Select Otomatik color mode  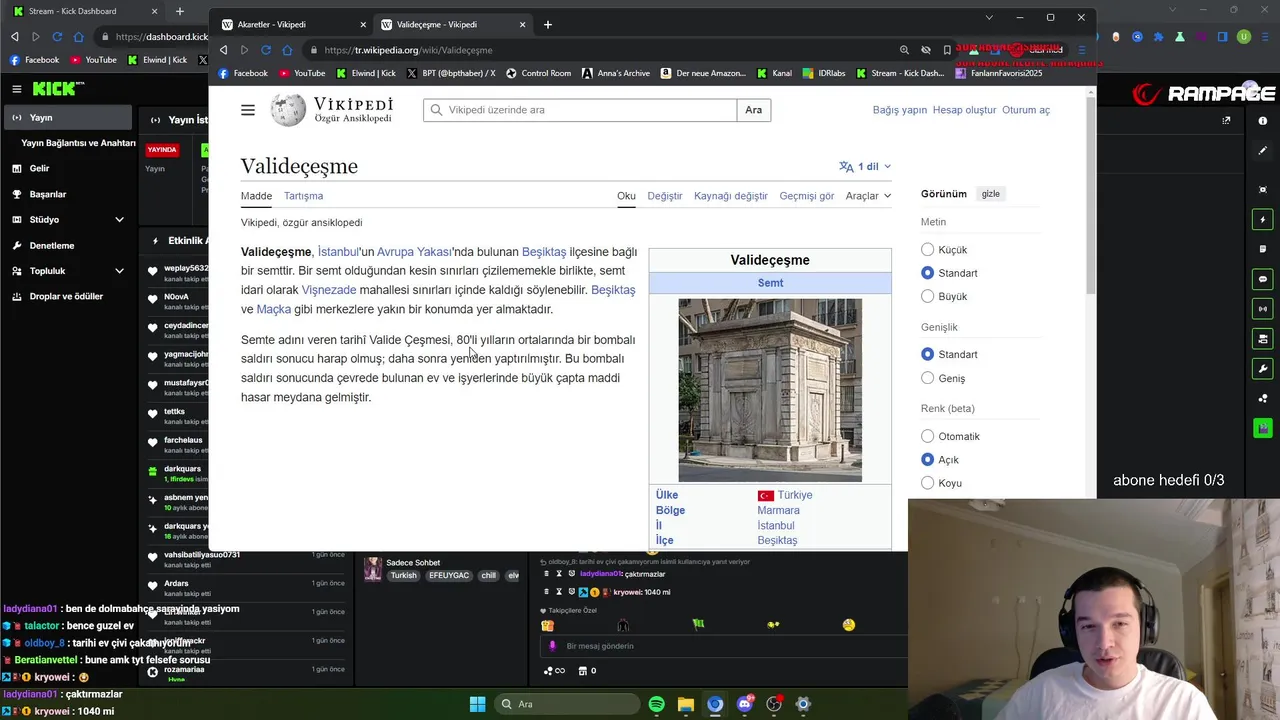(927, 436)
